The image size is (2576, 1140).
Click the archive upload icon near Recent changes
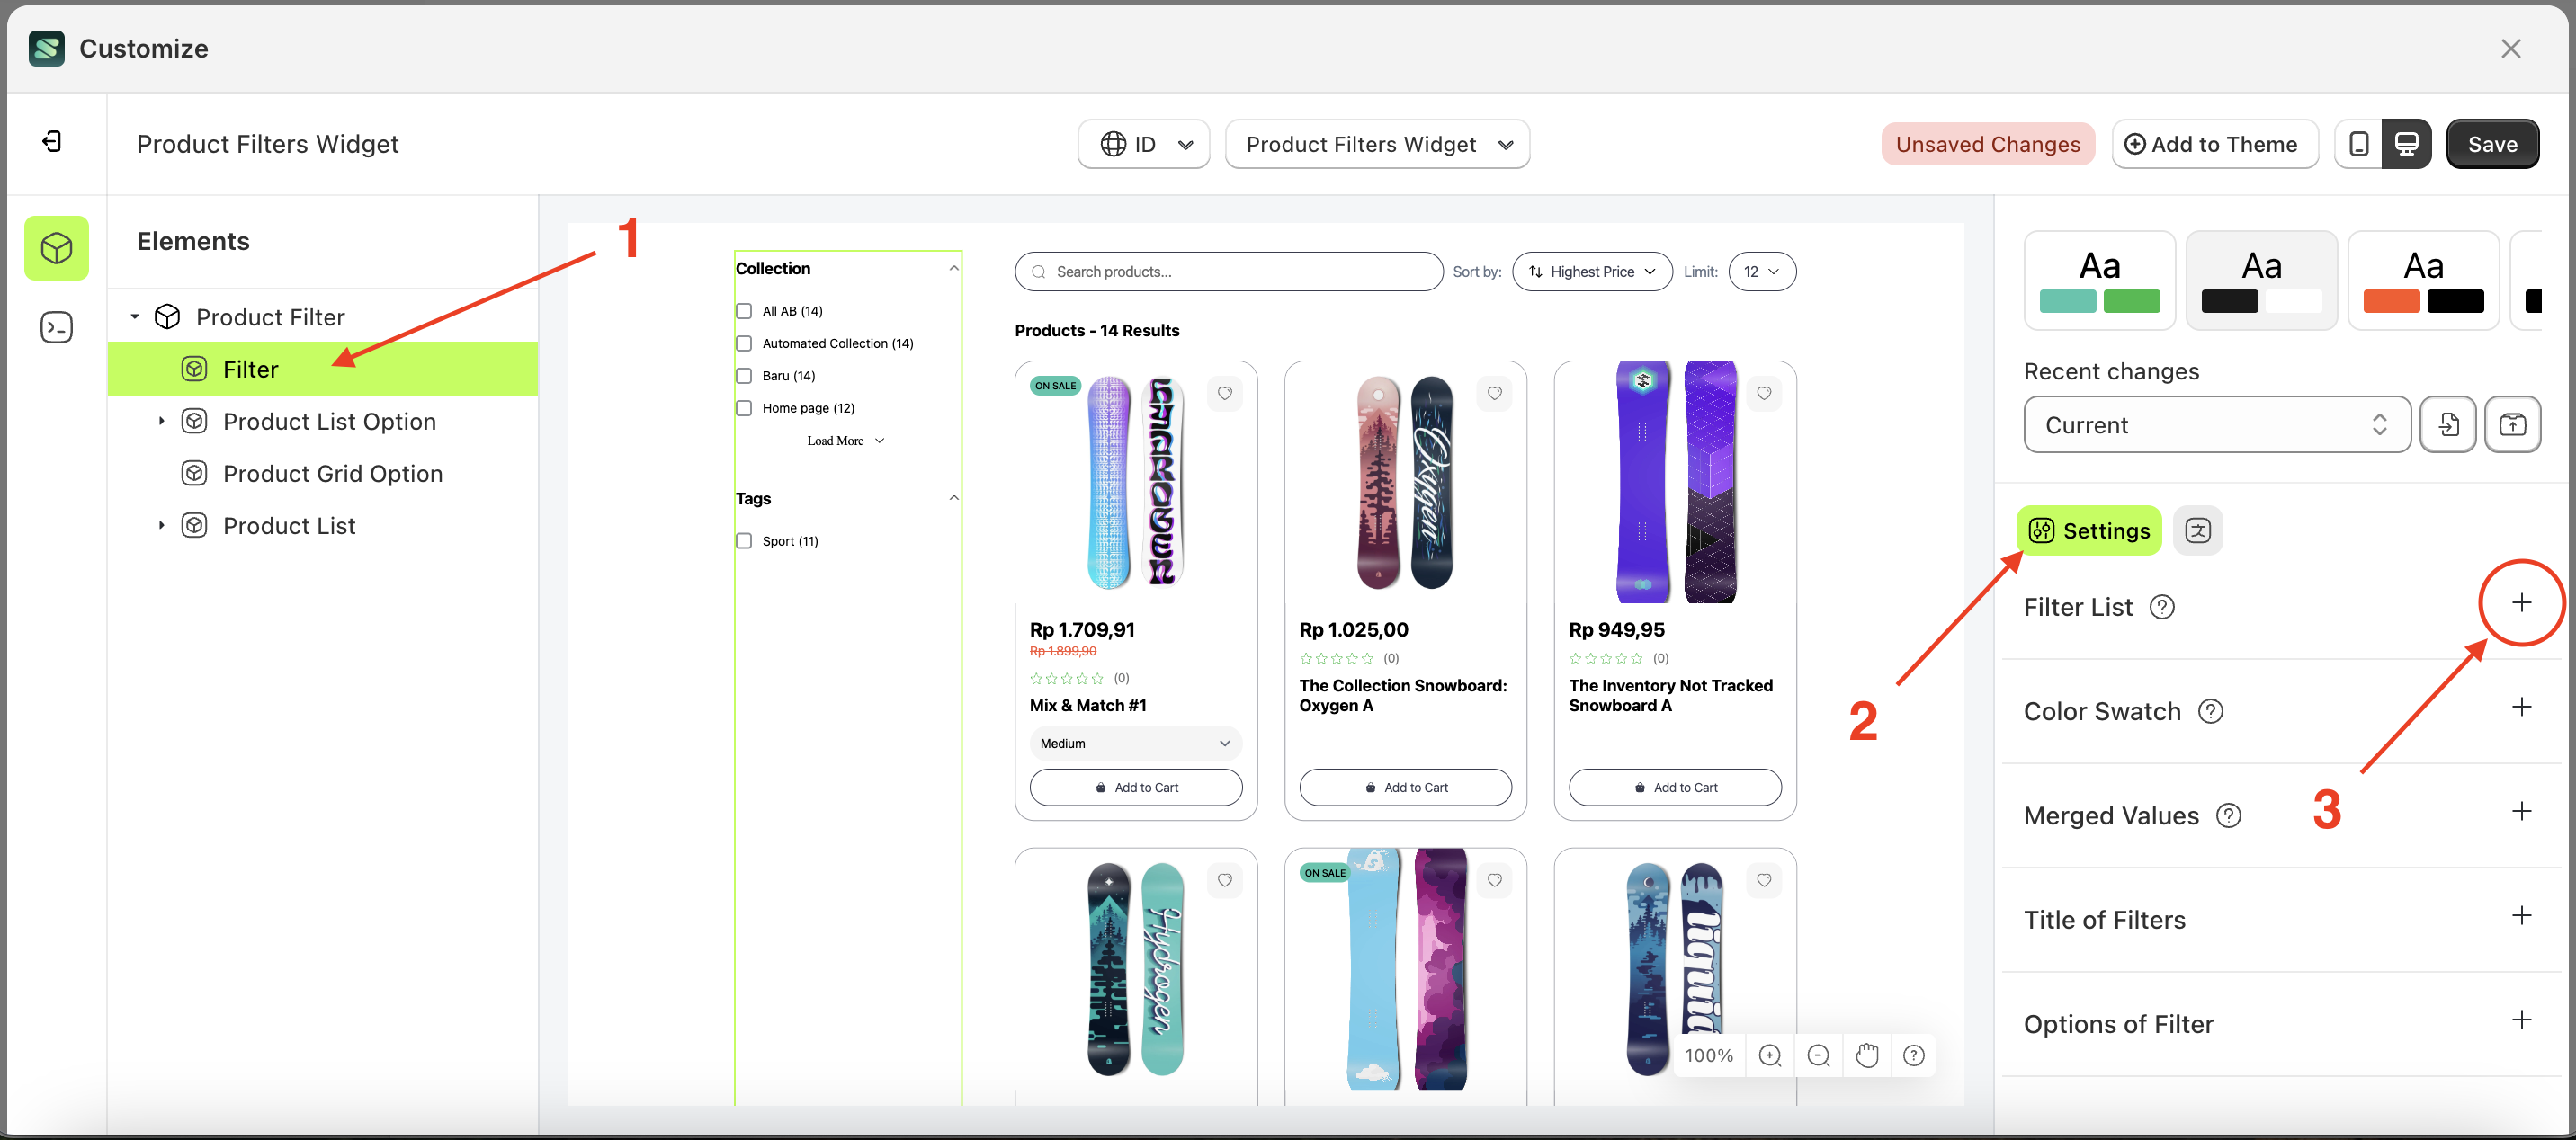tap(2513, 424)
